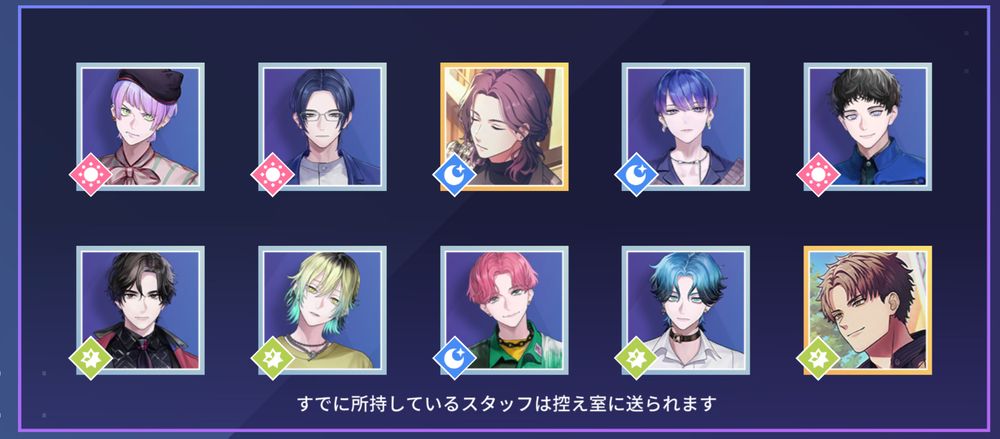Click the pink sun badge on glasses character

(x=272, y=174)
